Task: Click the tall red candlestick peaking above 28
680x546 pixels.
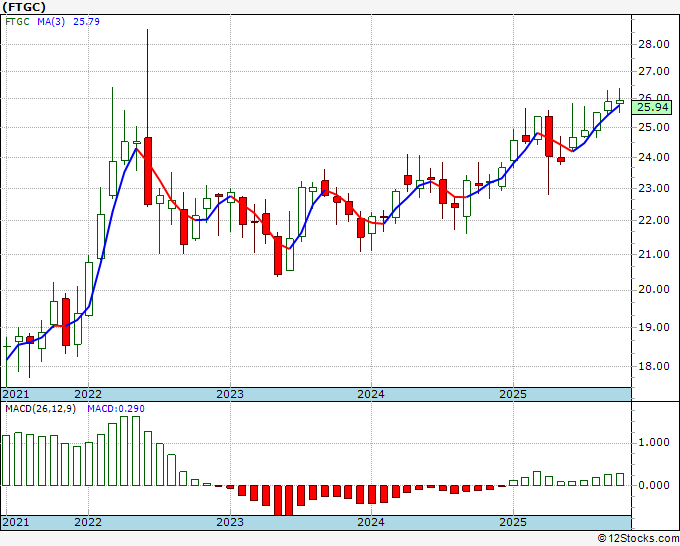Action: [148, 170]
